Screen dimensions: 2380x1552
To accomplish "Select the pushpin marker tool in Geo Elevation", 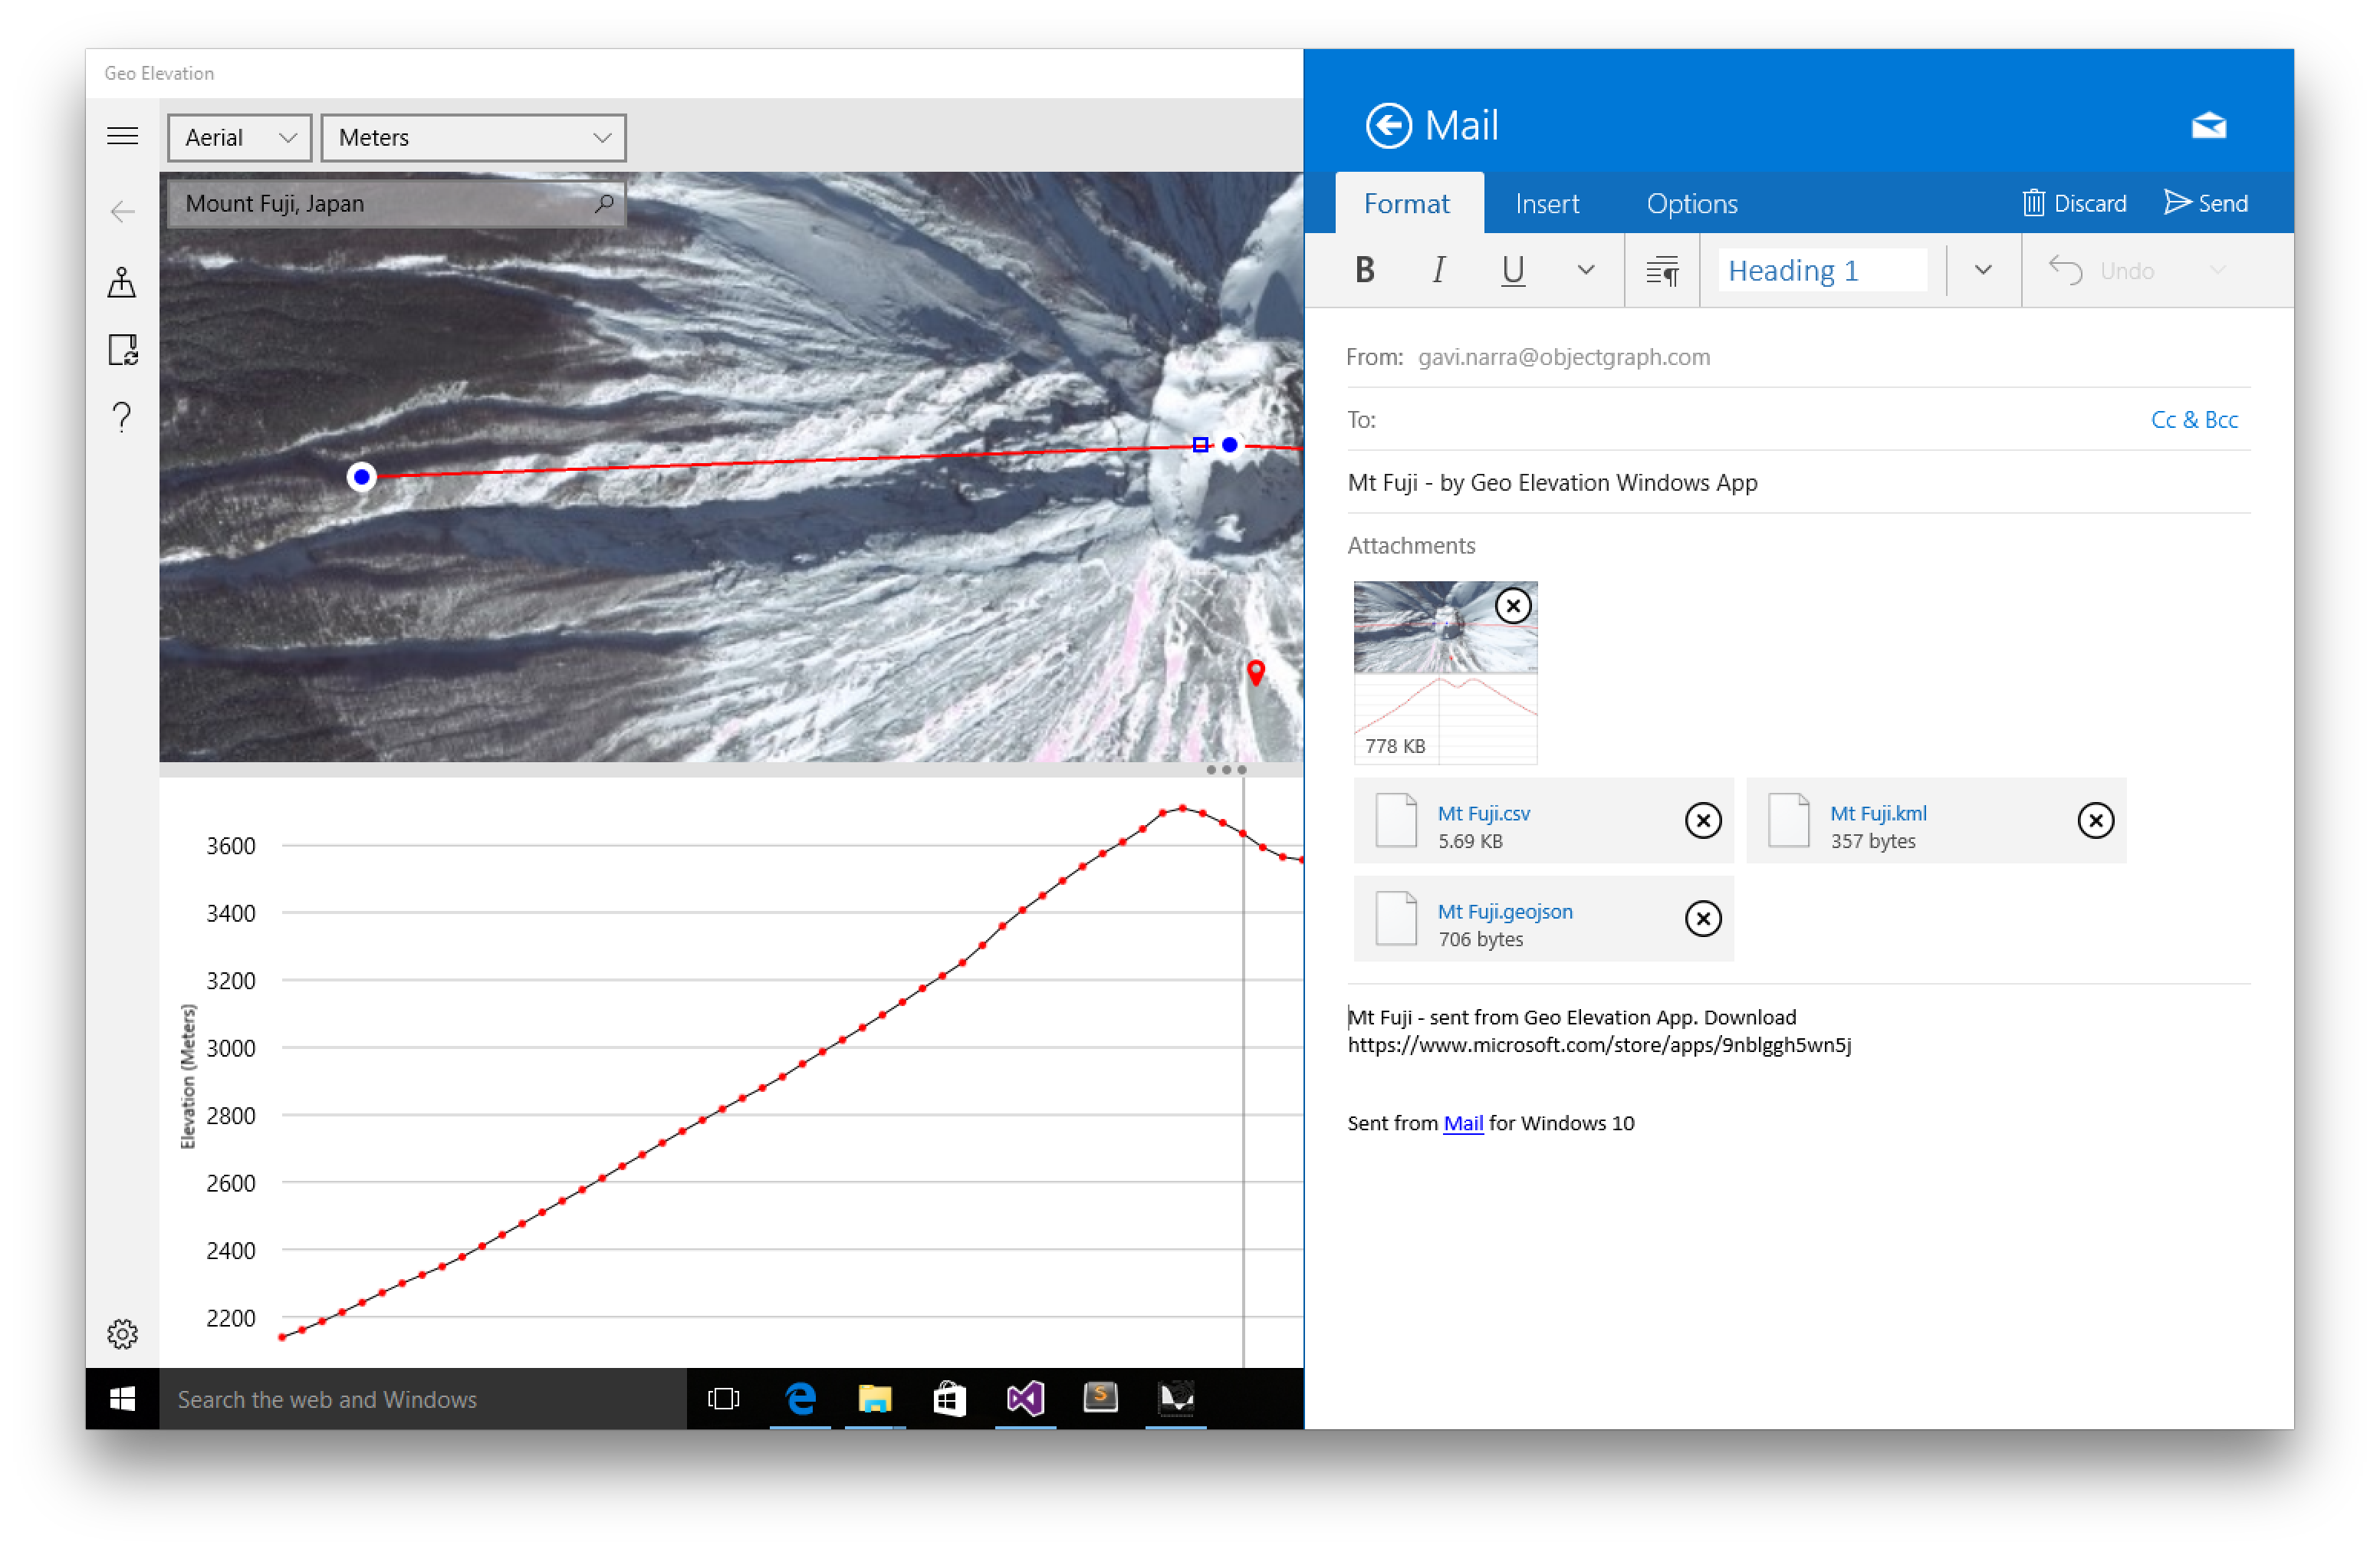I will click(122, 283).
